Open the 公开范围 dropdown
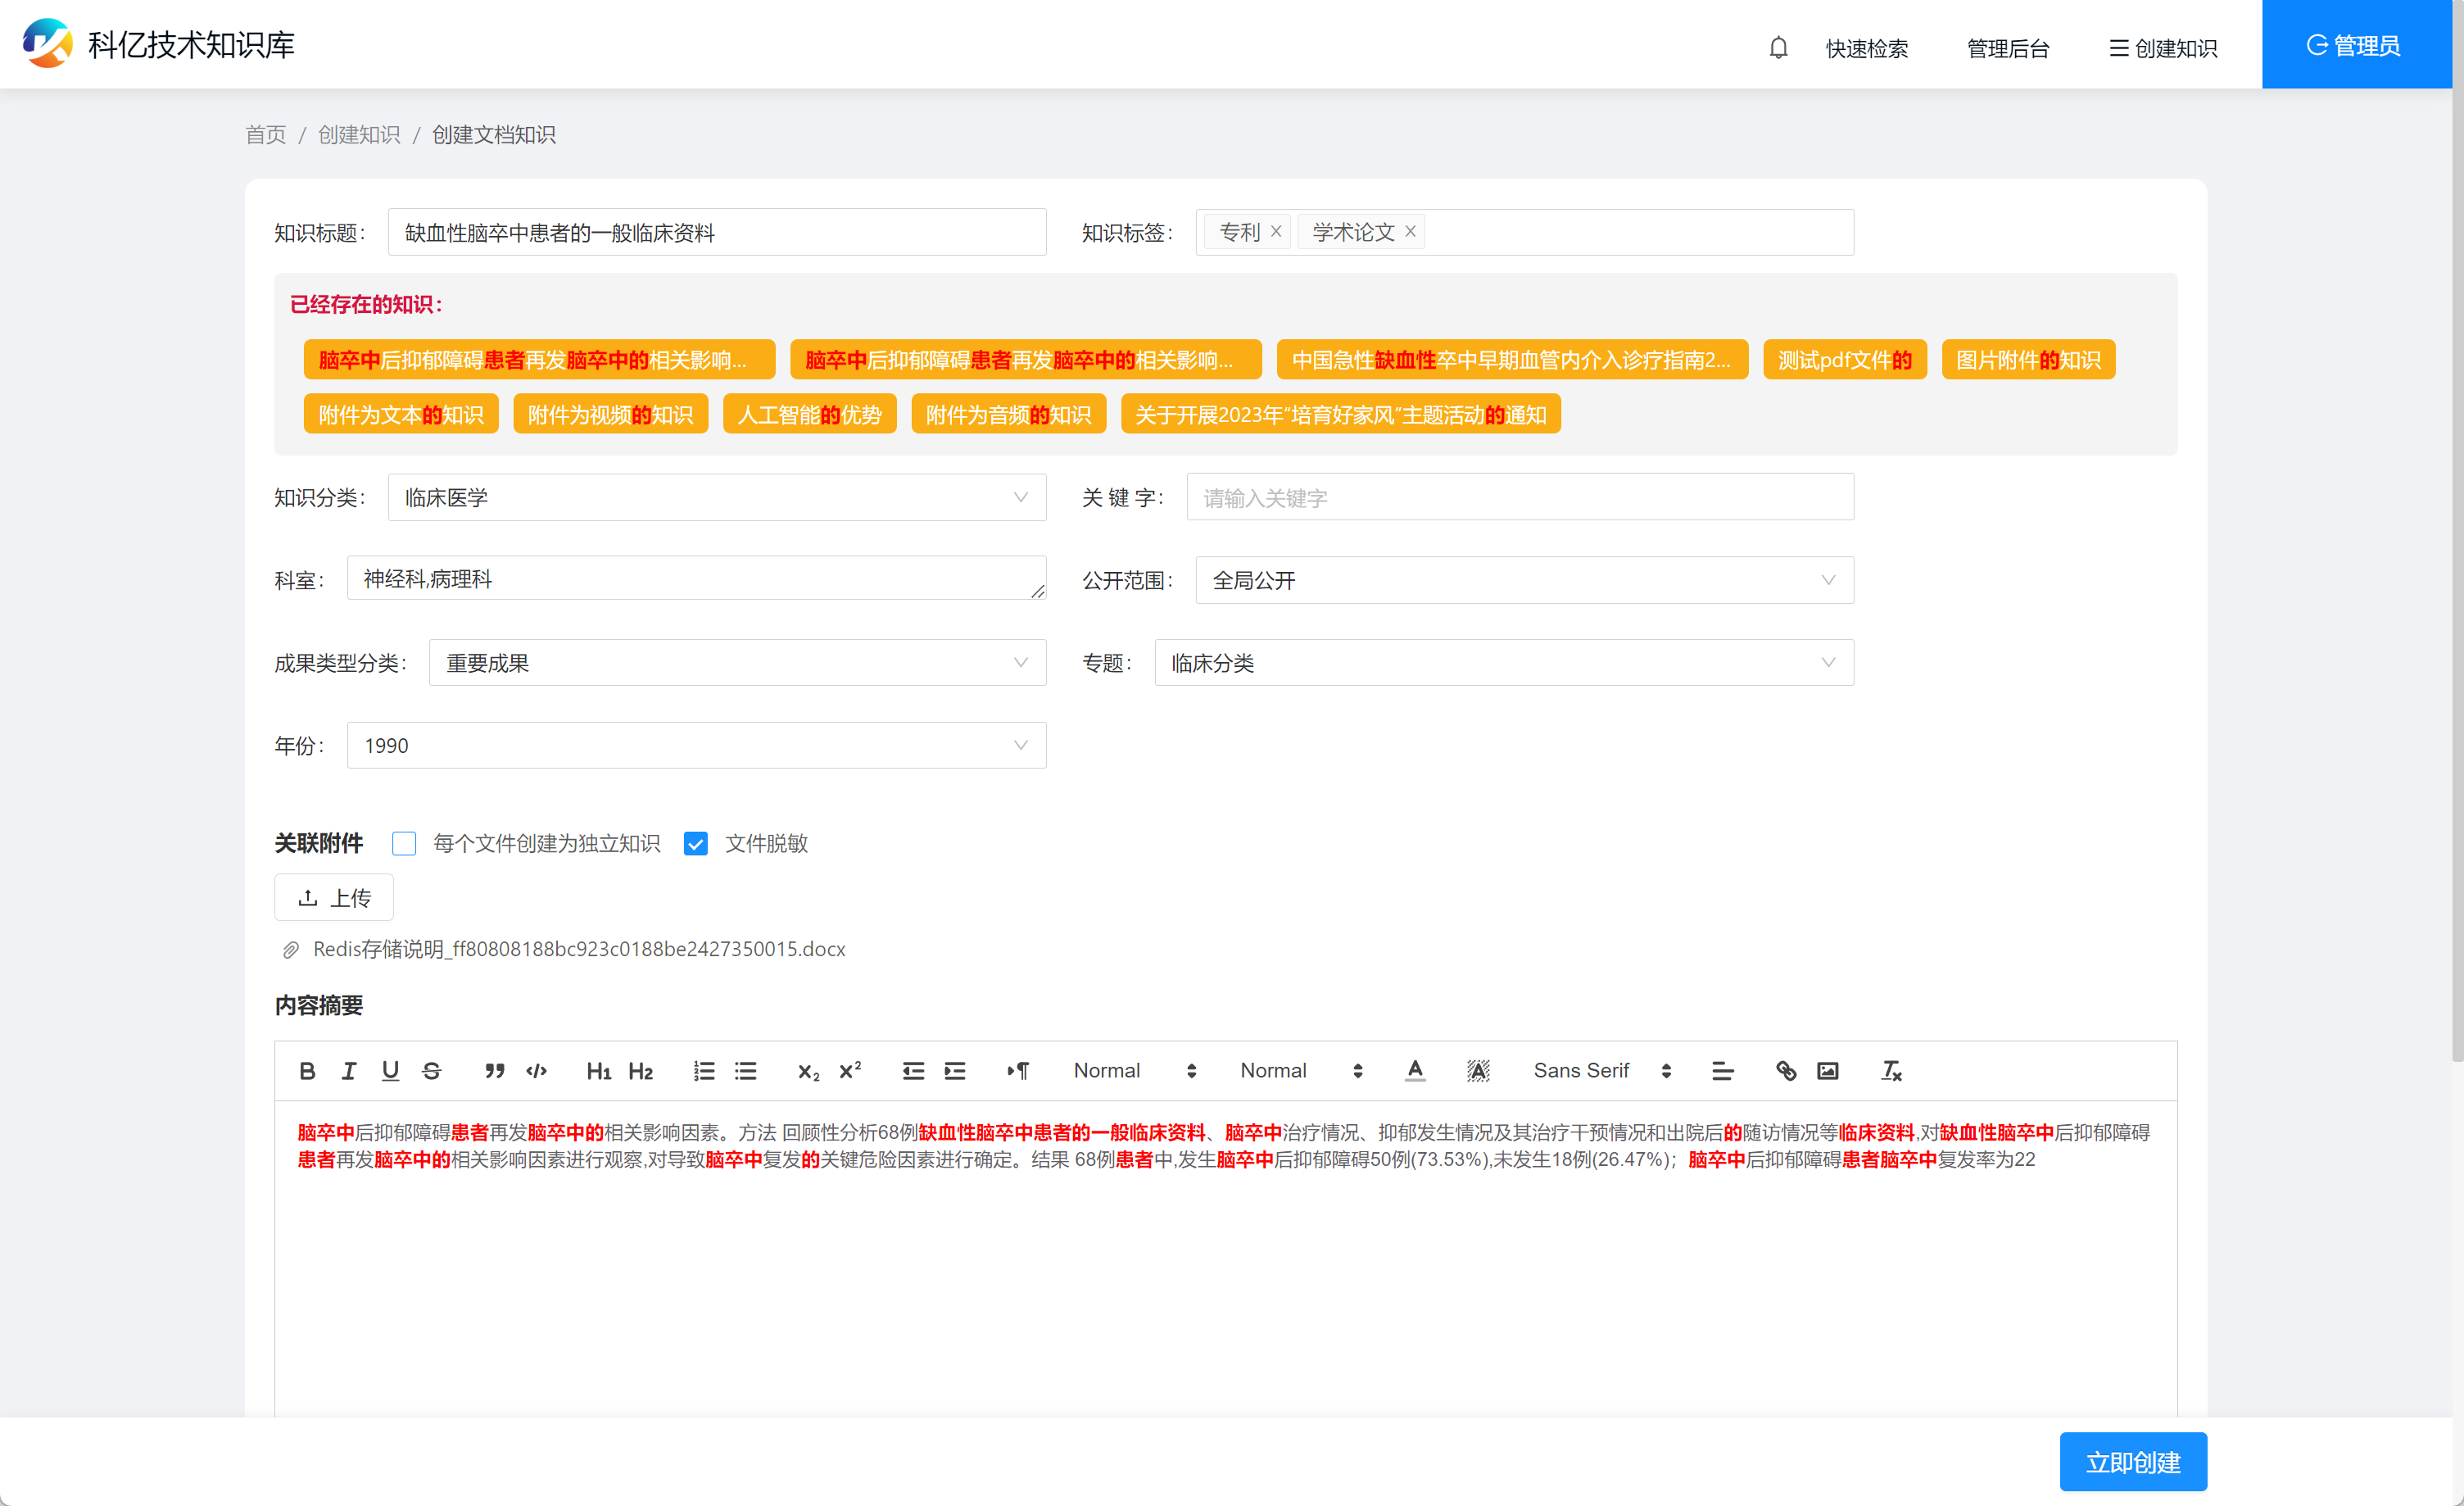Viewport: 2464px width, 1506px height. coord(1523,580)
